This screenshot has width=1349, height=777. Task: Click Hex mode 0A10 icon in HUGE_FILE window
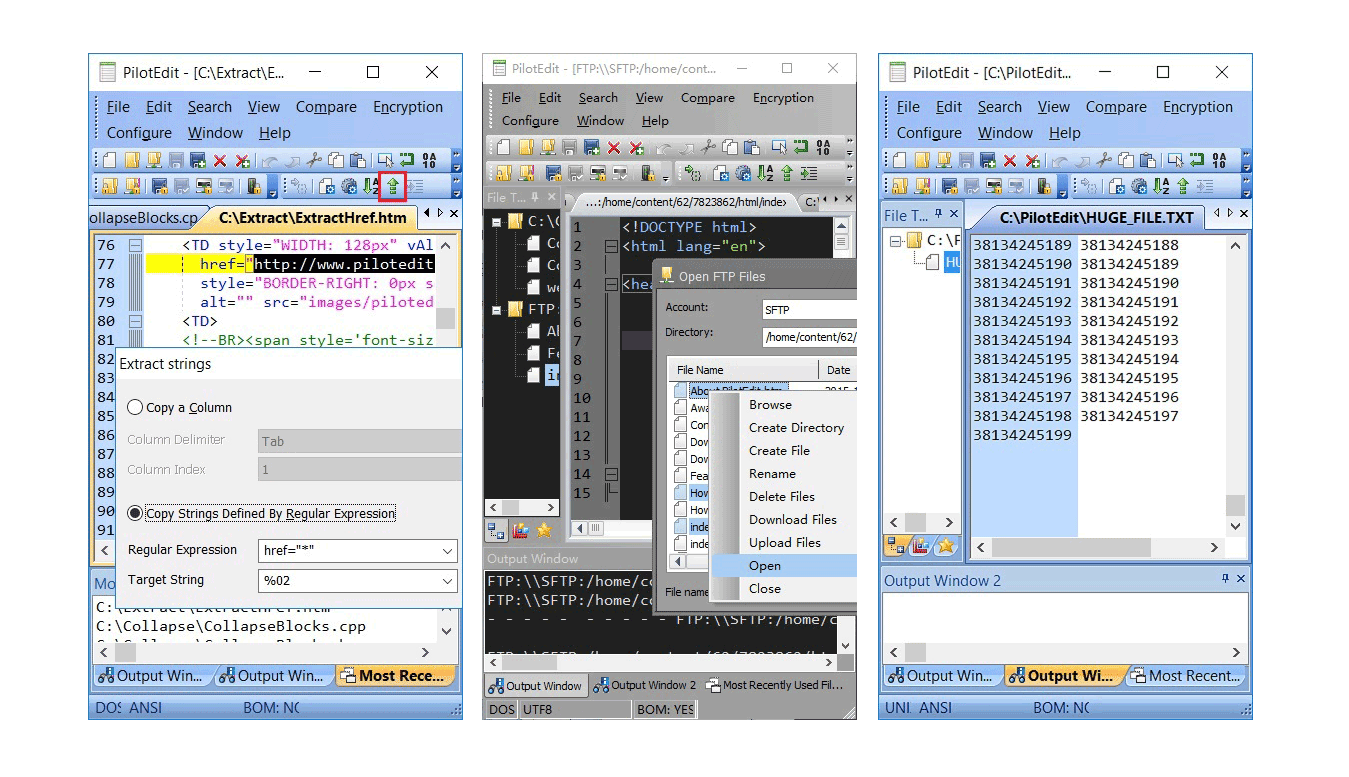pos(1219,160)
